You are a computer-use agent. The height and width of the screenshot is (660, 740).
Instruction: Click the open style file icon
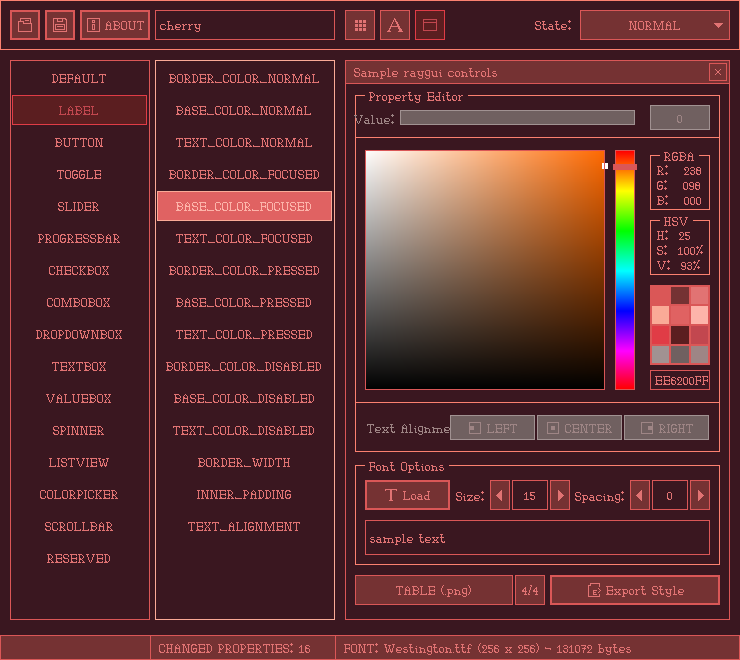tap(25, 25)
